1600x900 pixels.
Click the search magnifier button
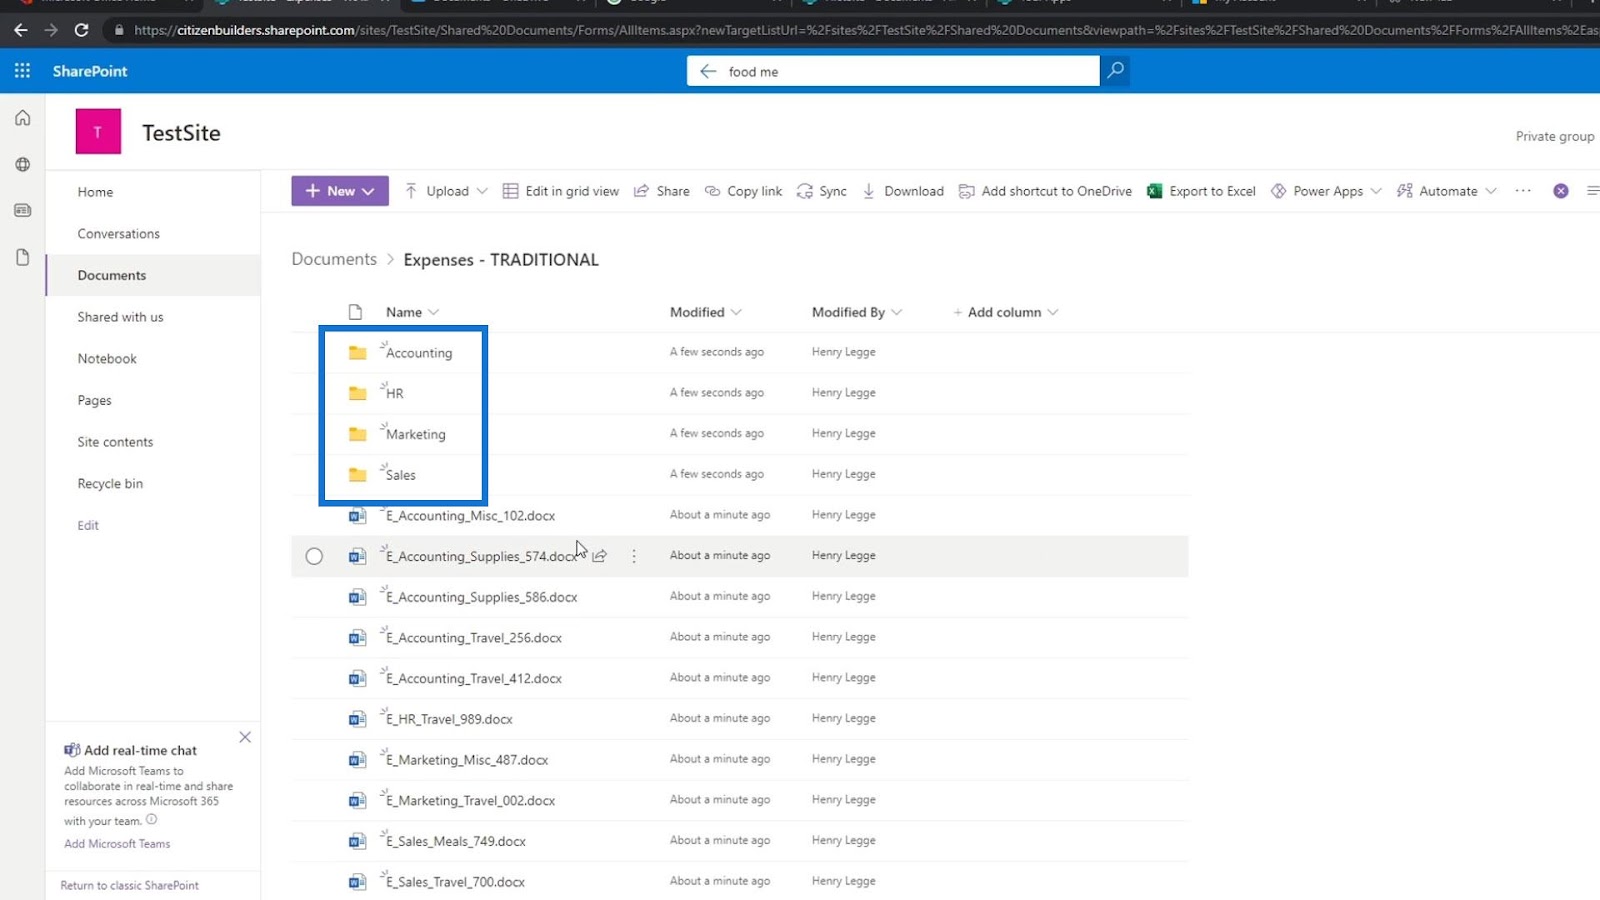point(1115,71)
